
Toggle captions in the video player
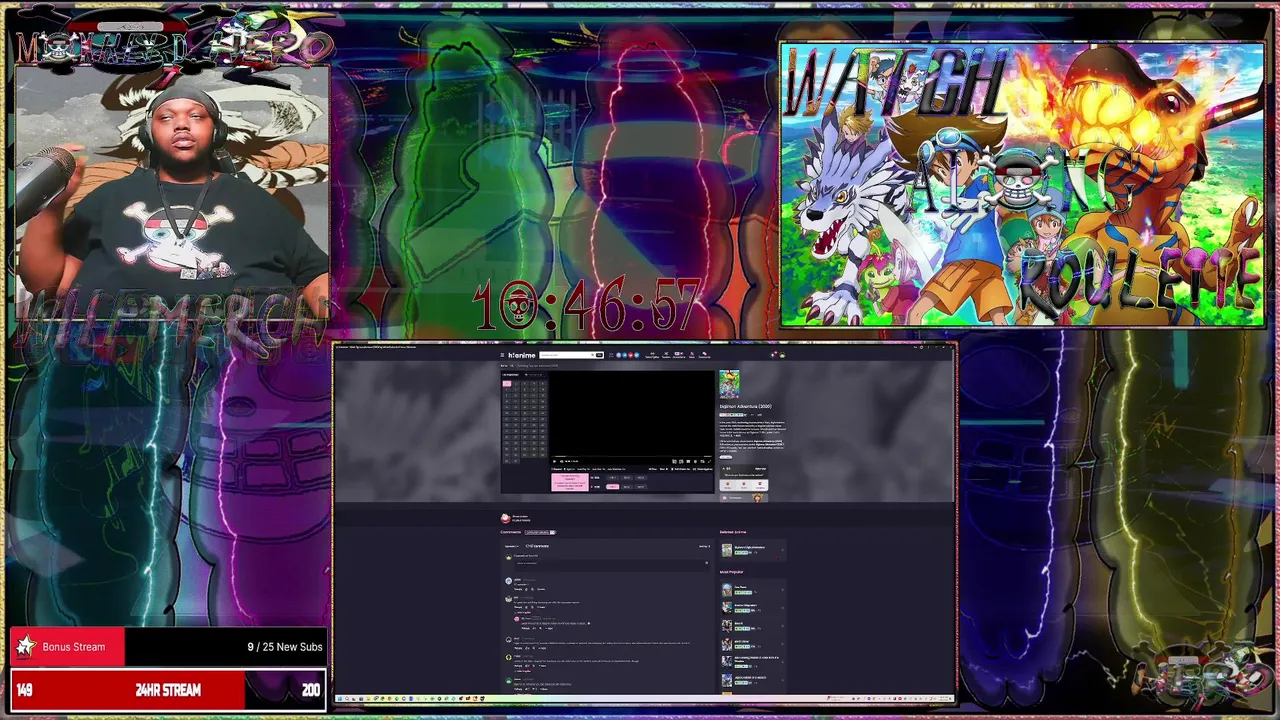pos(688,461)
